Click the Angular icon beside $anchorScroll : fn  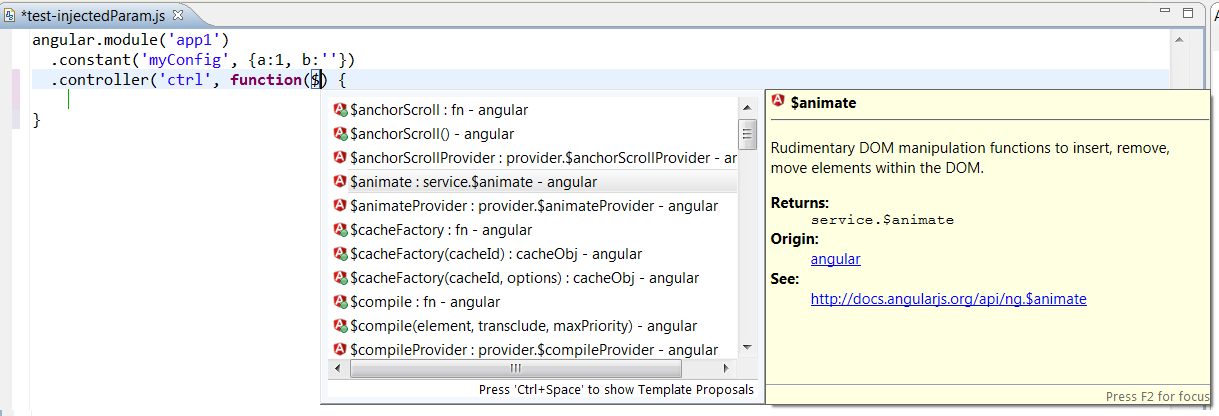coord(340,110)
